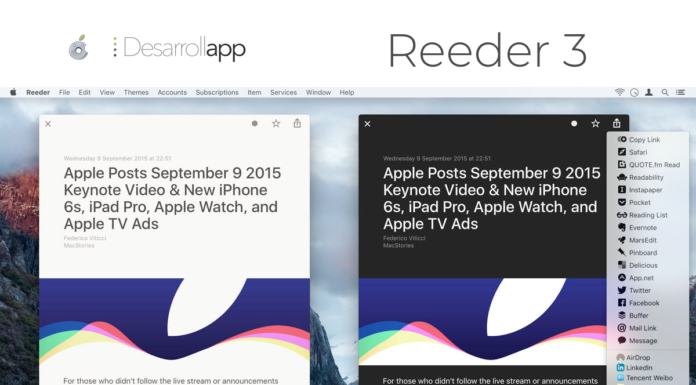Star the article in light window
Viewport: 696px width, 385px height.
276,123
